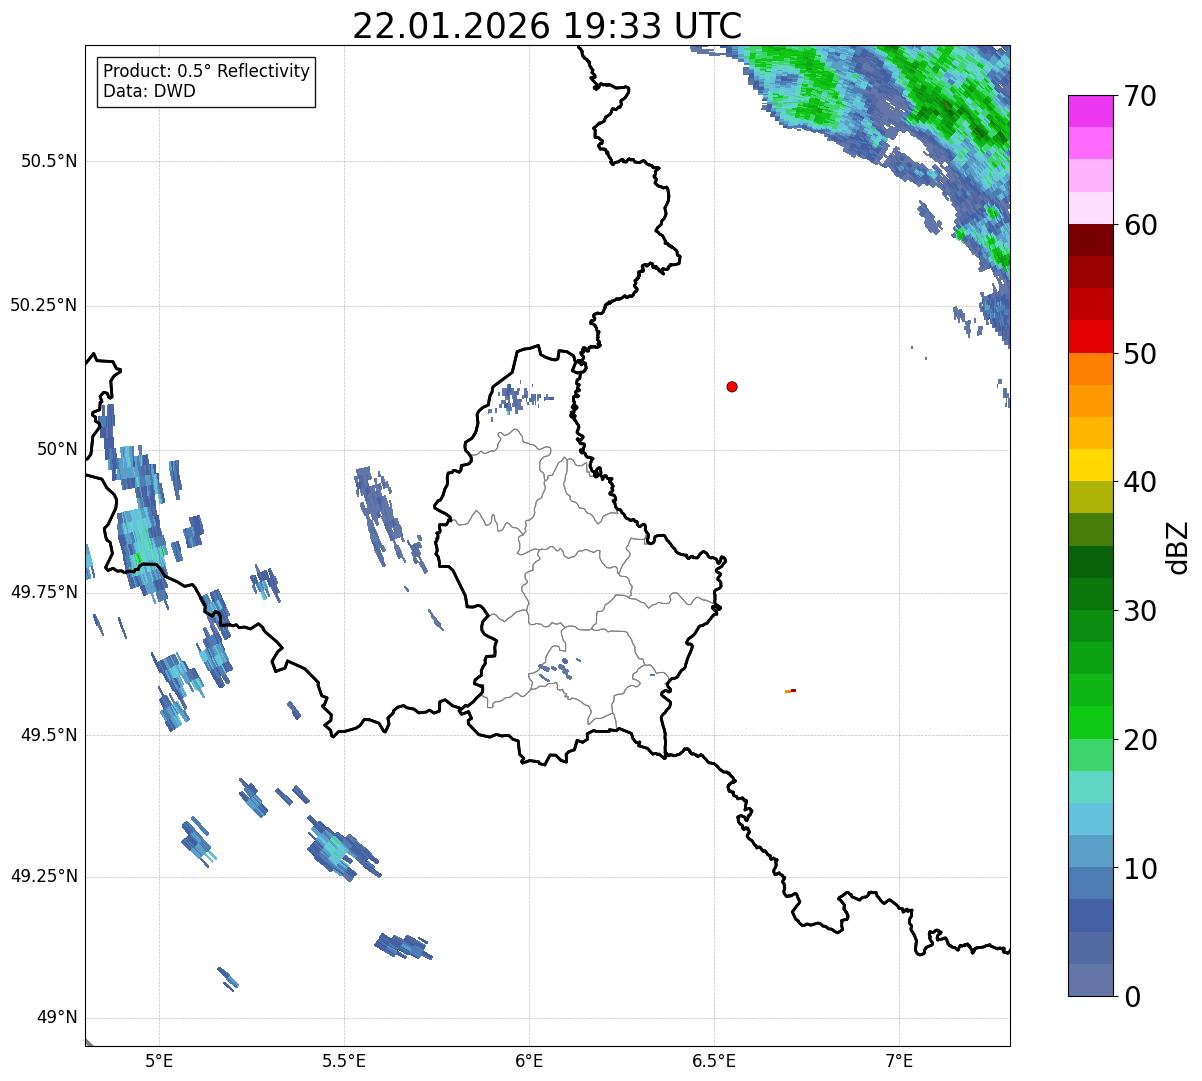Viewport: 1202px width, 1081px height.
Task: Select the "Product: 0.5° Reflectivity" legend line
Action: tap(206, 72)
